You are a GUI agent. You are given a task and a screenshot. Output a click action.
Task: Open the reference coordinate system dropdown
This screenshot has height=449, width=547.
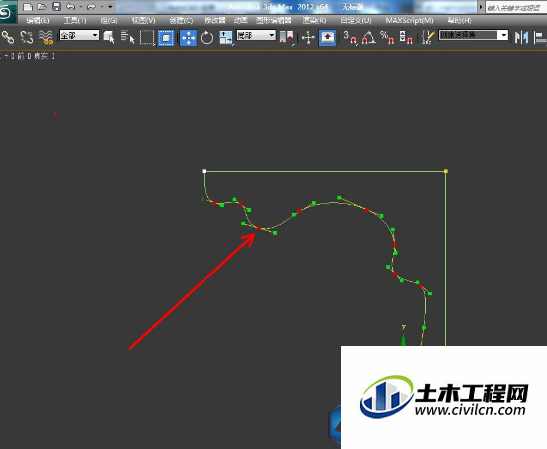tap(256, 35)
